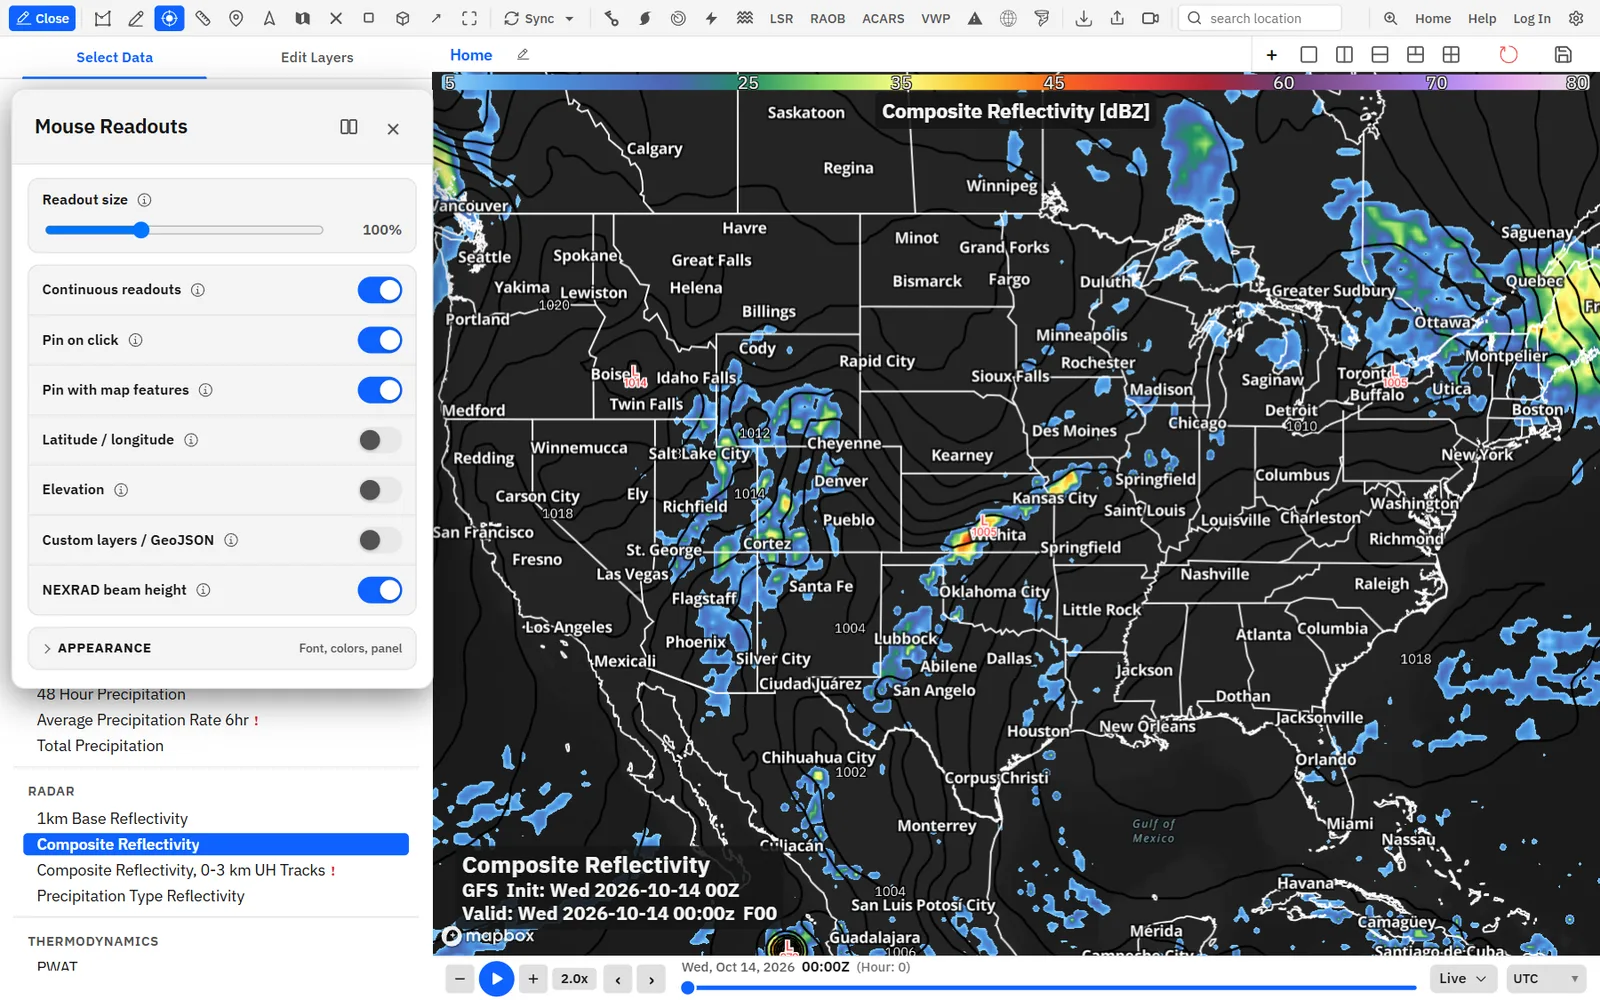Open RAOB soundings button
Screen dimensions: 1600x1000
click(827, 18)
